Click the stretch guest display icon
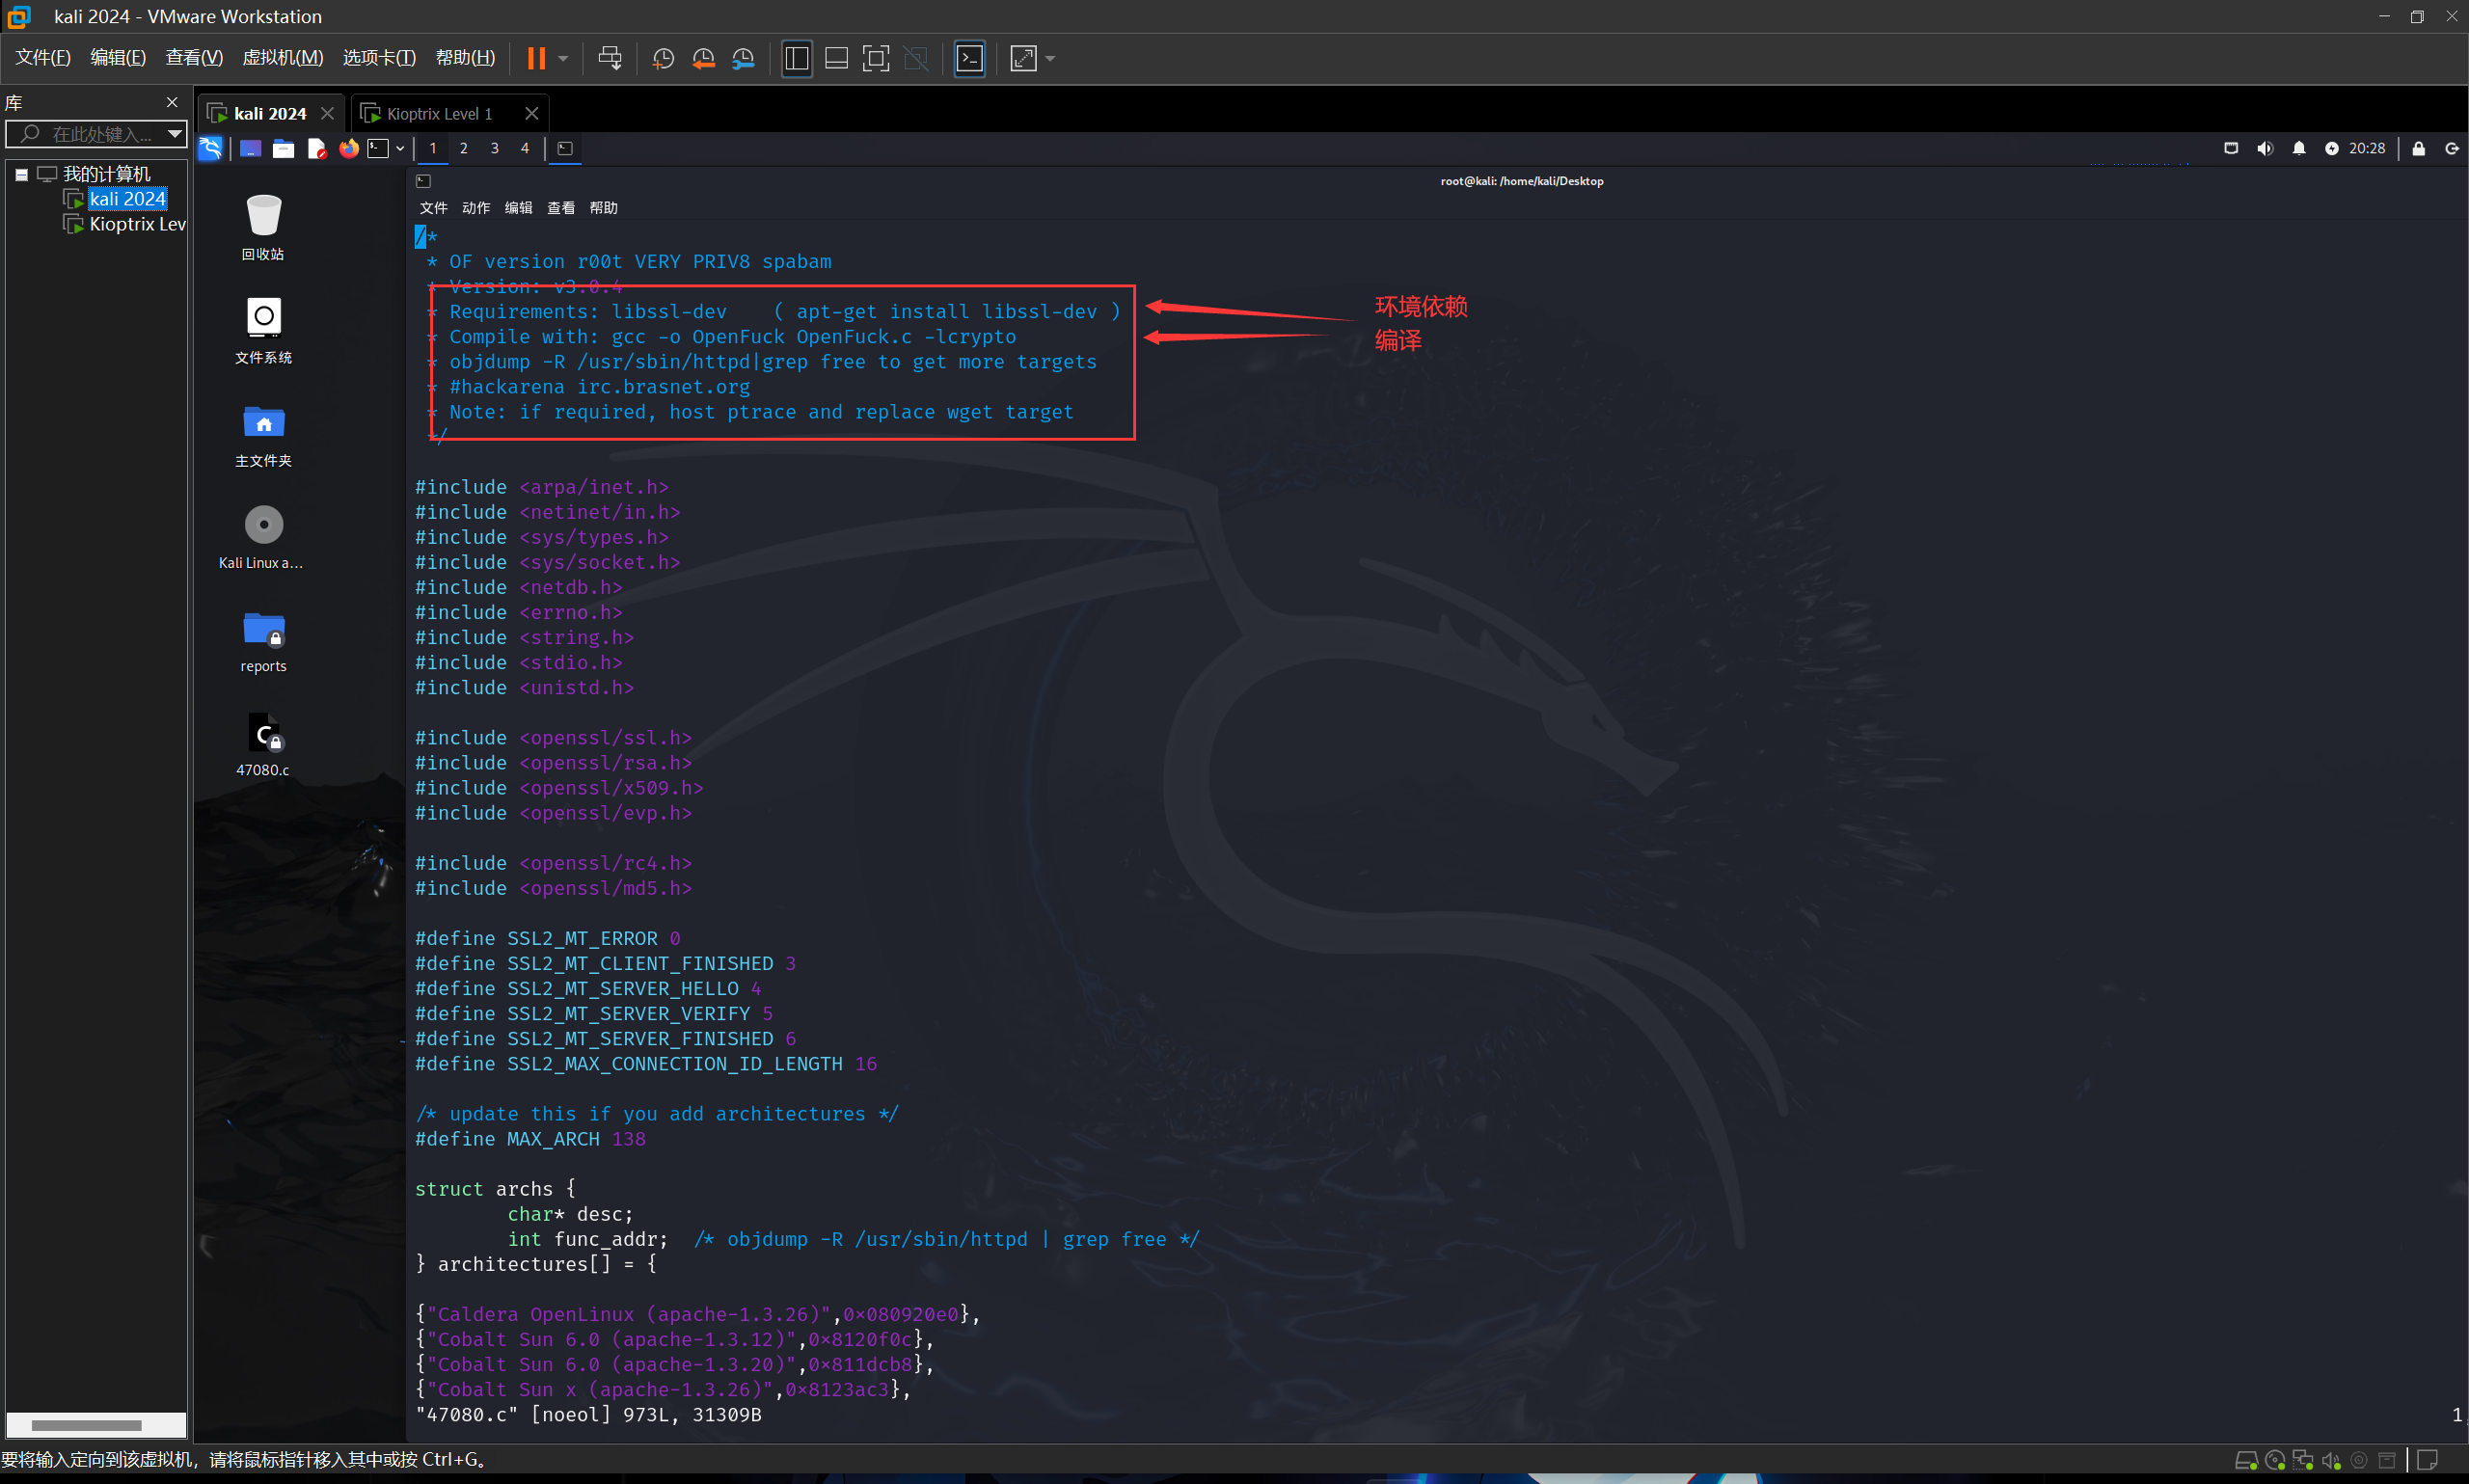Viewport: 2469px width, 1484px height. [x=1023, y=58]
